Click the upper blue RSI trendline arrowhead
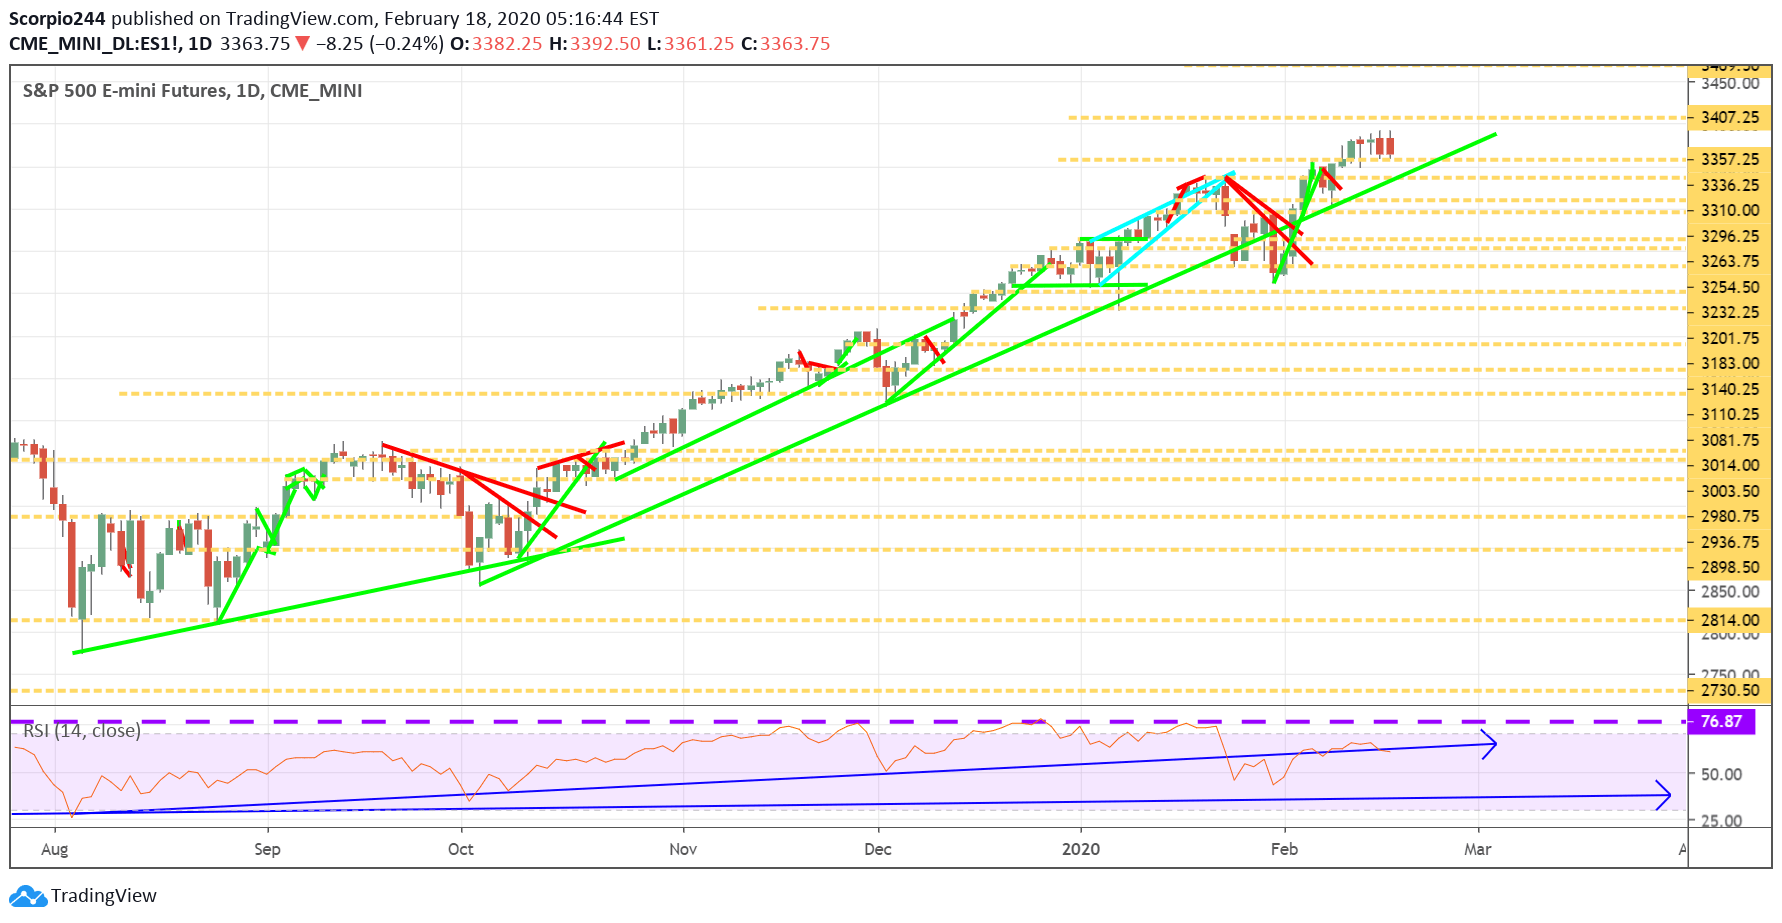Viewport: 1782px width, 923px height. click(x=1489, y=744)
